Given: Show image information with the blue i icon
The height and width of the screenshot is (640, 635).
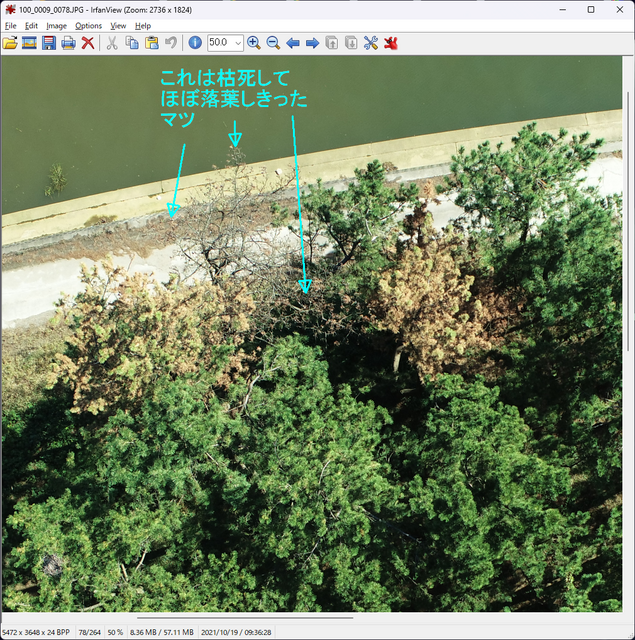Looking at the screenshot, I should click(x=195, y=42).
